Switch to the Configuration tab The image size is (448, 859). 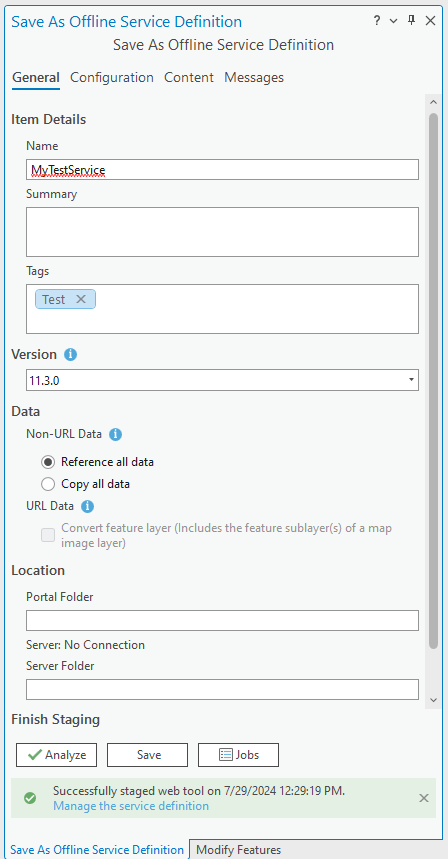[x=112, y=77]
